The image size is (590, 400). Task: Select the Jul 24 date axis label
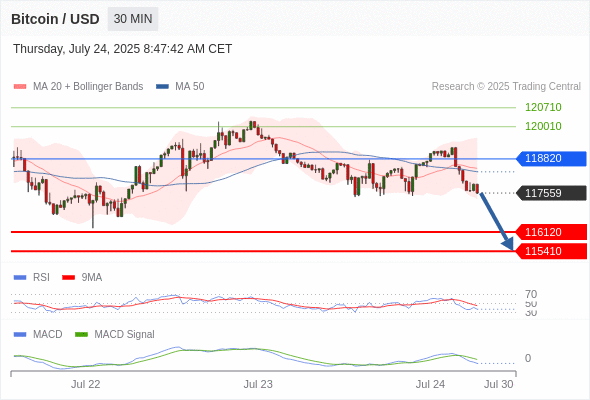coord(430,384)
